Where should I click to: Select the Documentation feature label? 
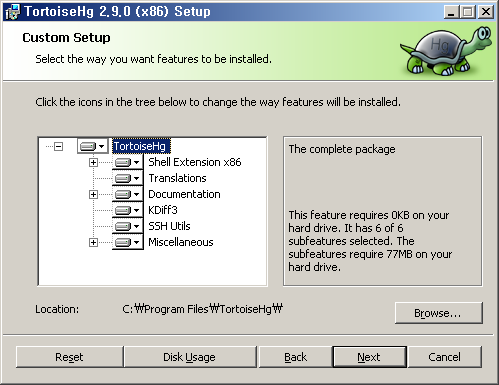(184, 194)
